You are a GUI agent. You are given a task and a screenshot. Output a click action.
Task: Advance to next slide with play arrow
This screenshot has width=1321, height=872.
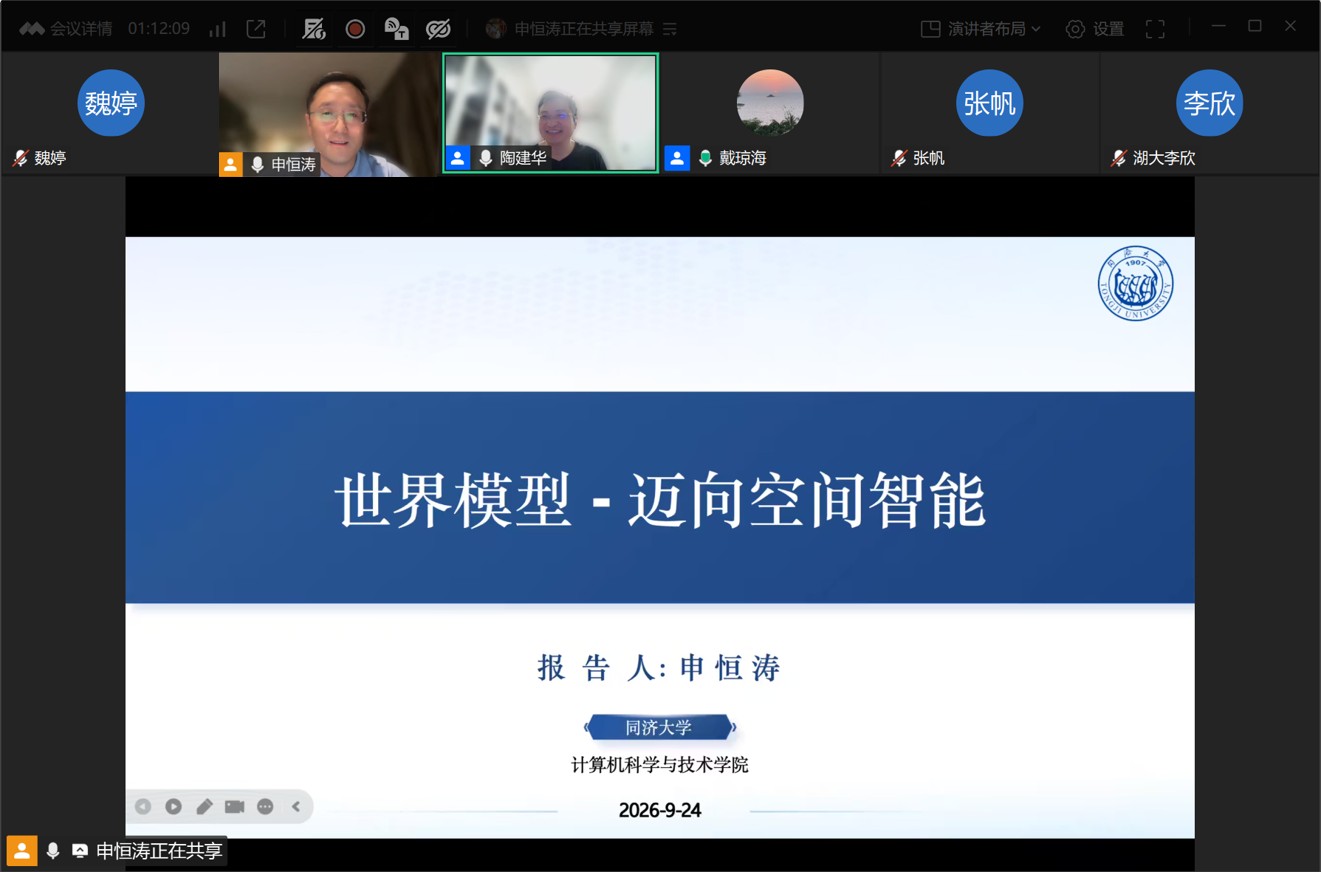point(173,806)
